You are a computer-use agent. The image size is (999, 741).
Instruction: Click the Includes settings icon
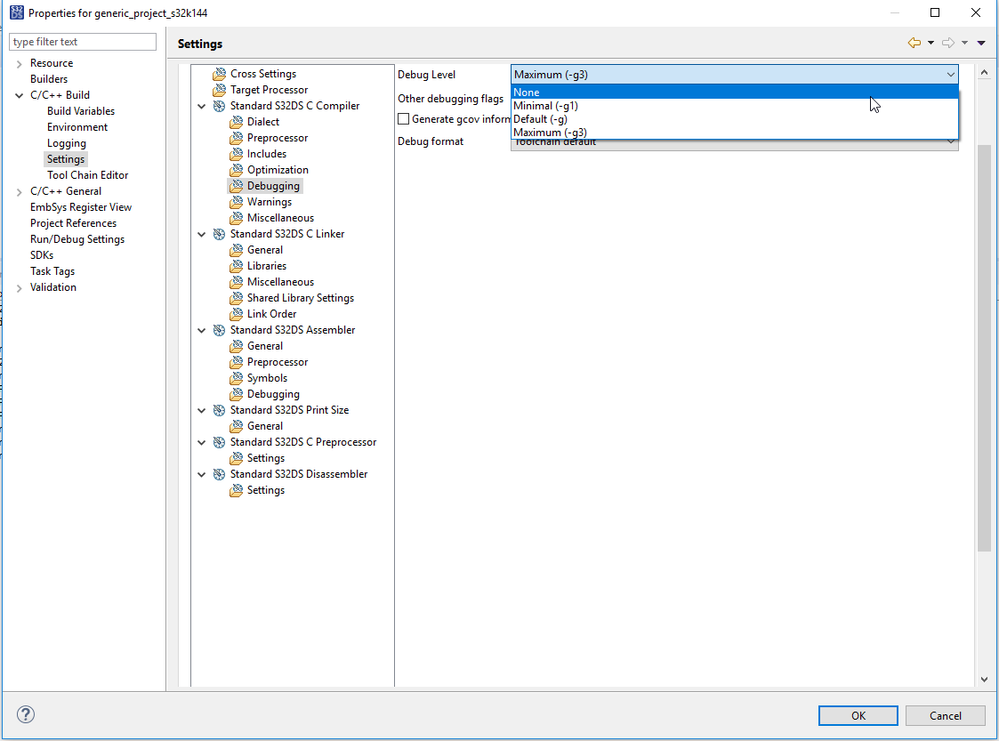[x=236, y=154]
